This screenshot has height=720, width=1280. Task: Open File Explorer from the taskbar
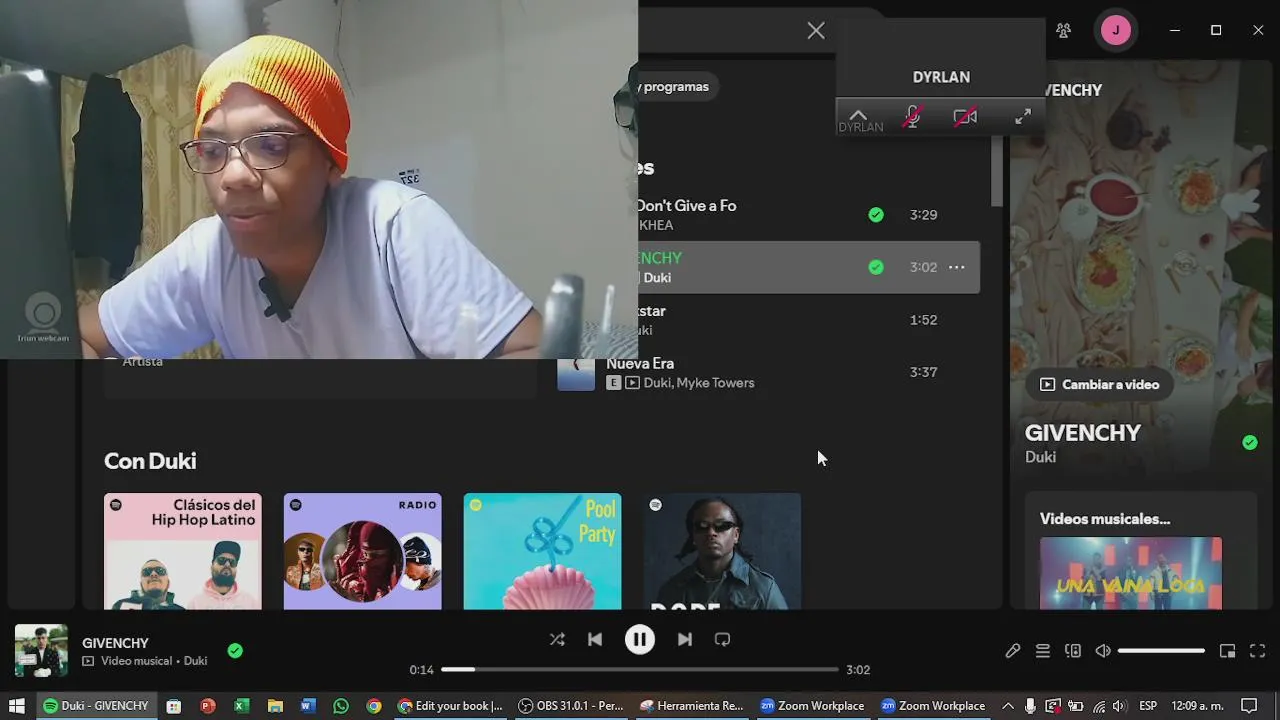(275, 706)
